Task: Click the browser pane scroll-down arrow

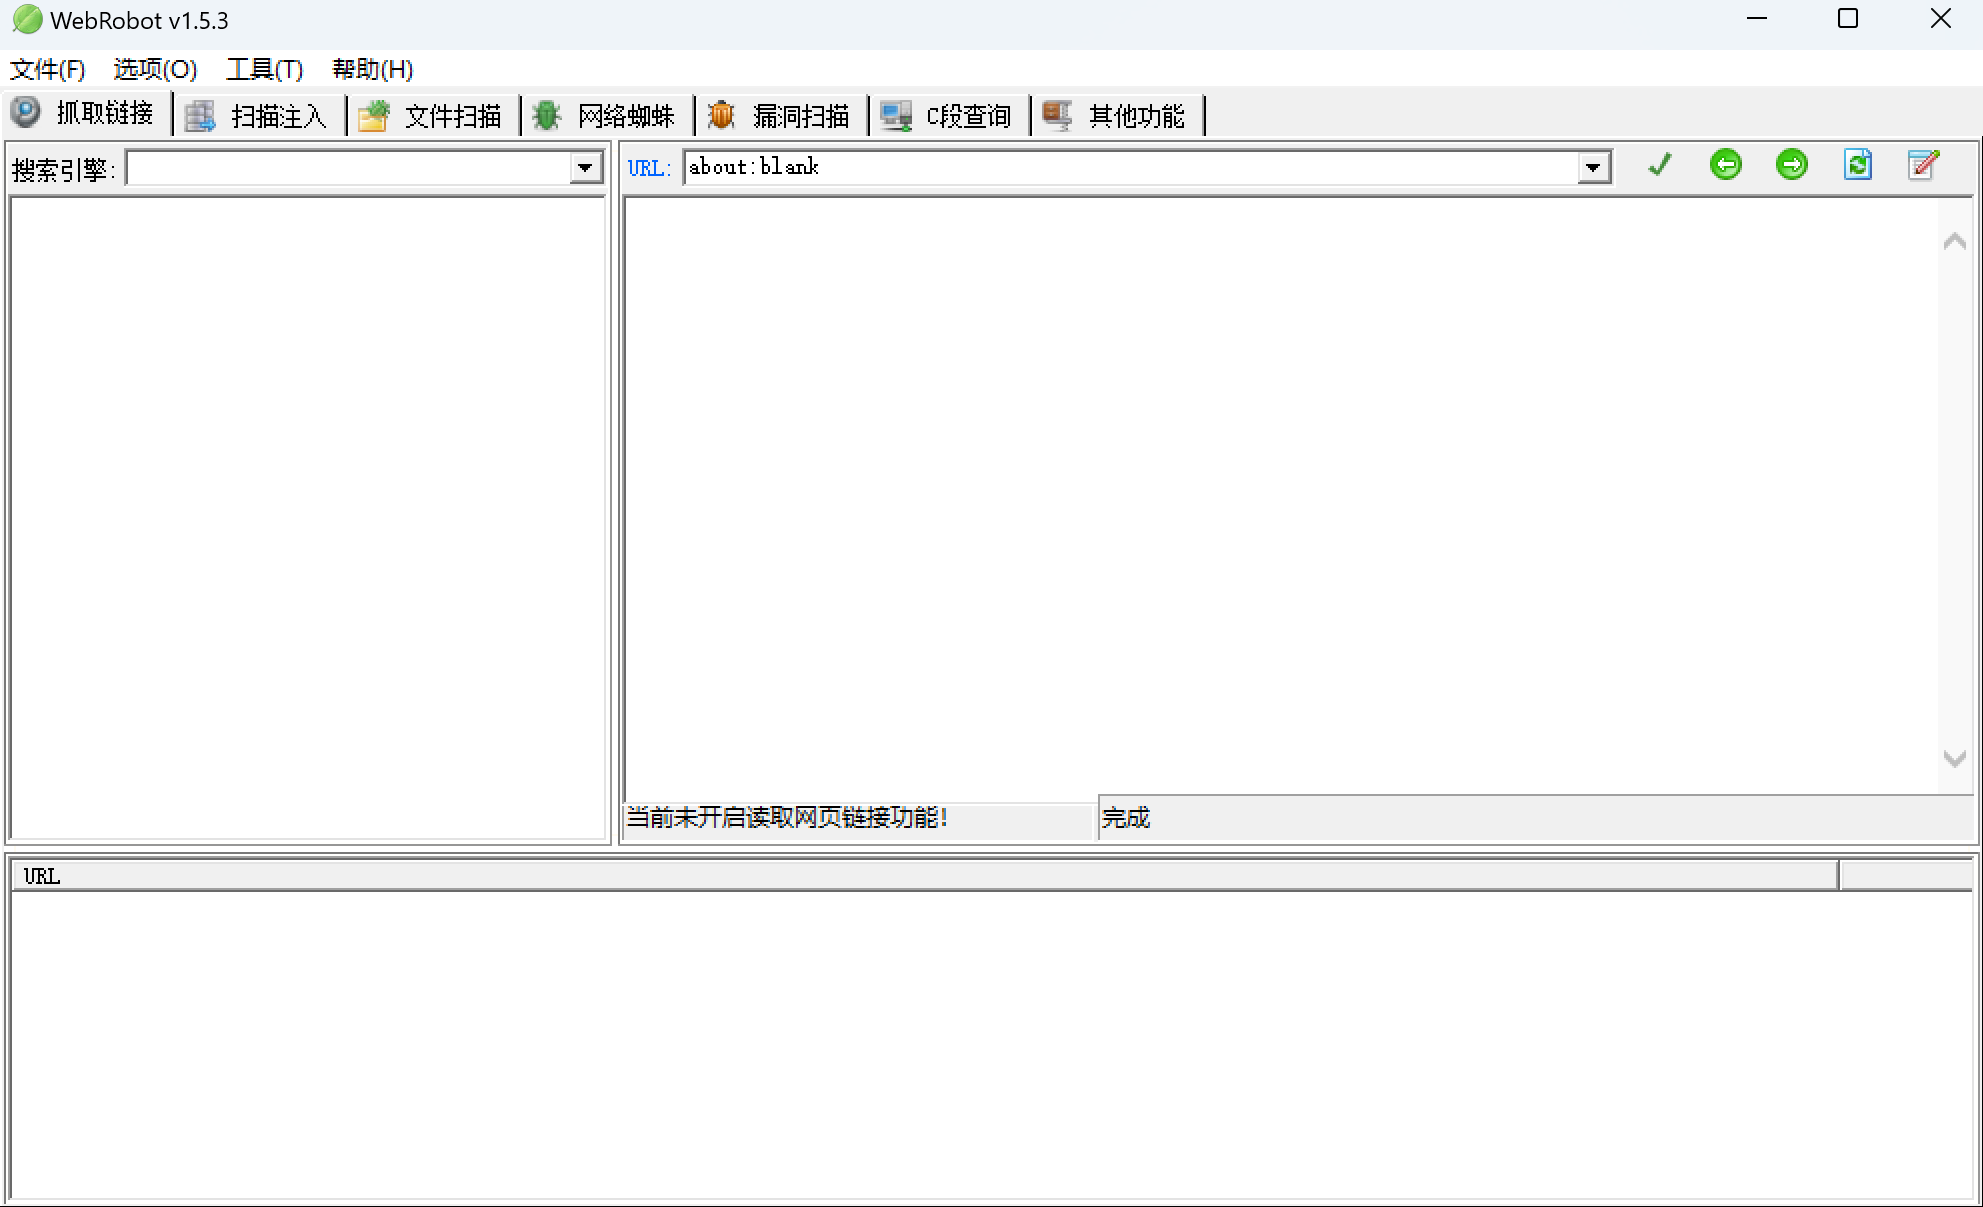Action: coord(1954,759)
